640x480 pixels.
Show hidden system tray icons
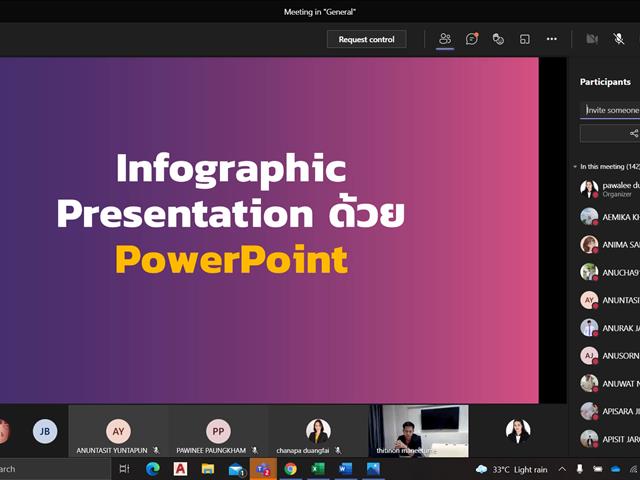point(562,469)
